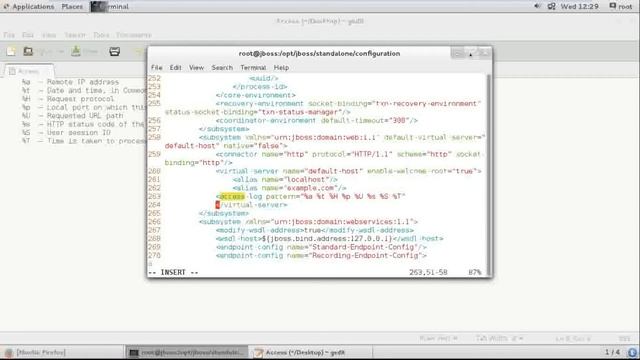640x360 pixels.
Task: Open the Documents menu in the gedit window
Action: pyautogui.click(x=134, y=35)
